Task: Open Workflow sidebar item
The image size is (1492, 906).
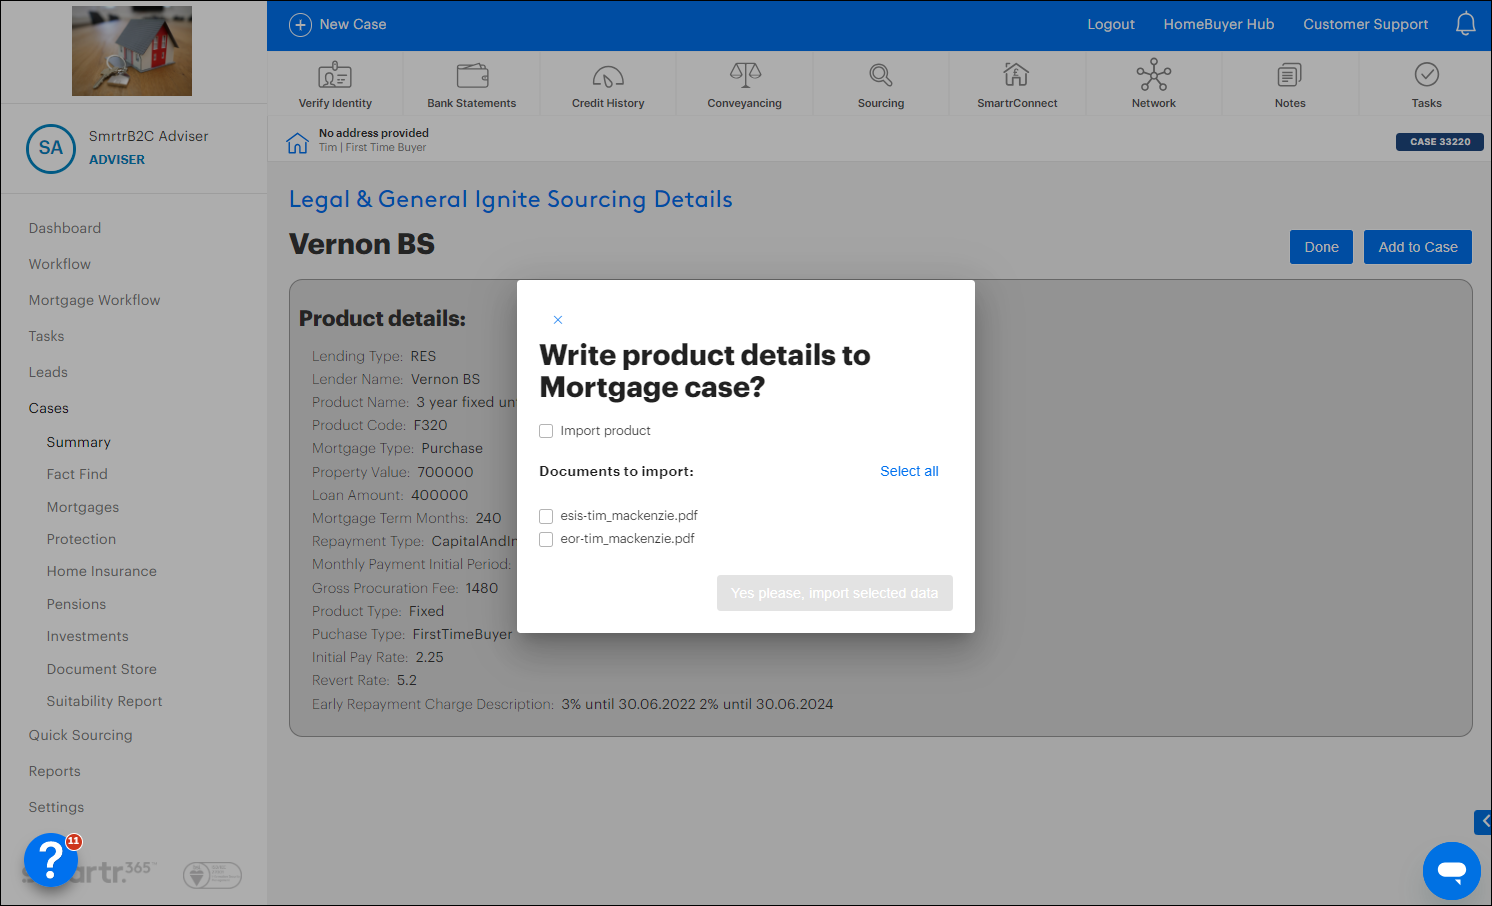Action: pyautogui.click(x=60, y=264)
